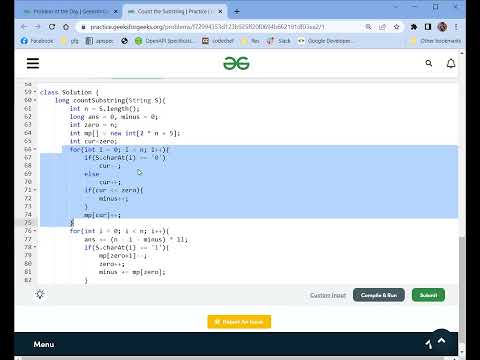
Task: Close the Count the Substring tab
Action: 220,12
